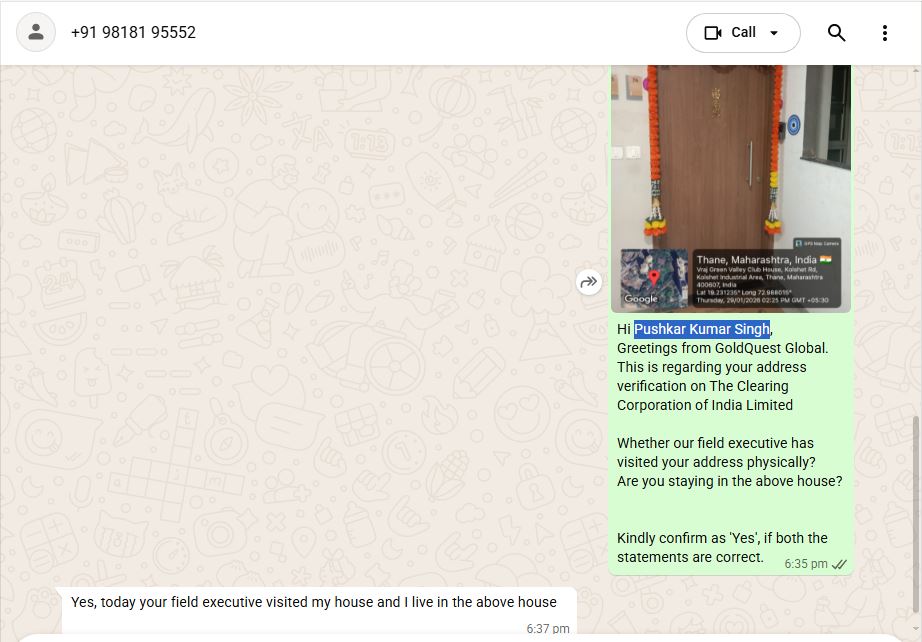Click the Call button label

click(x=743, y=32)
